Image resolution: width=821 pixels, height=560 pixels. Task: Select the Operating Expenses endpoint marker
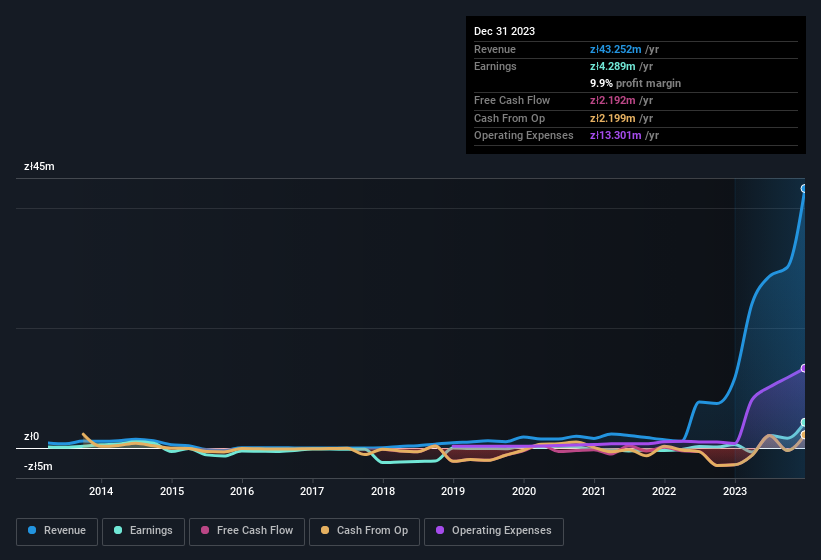pos(804,368)
